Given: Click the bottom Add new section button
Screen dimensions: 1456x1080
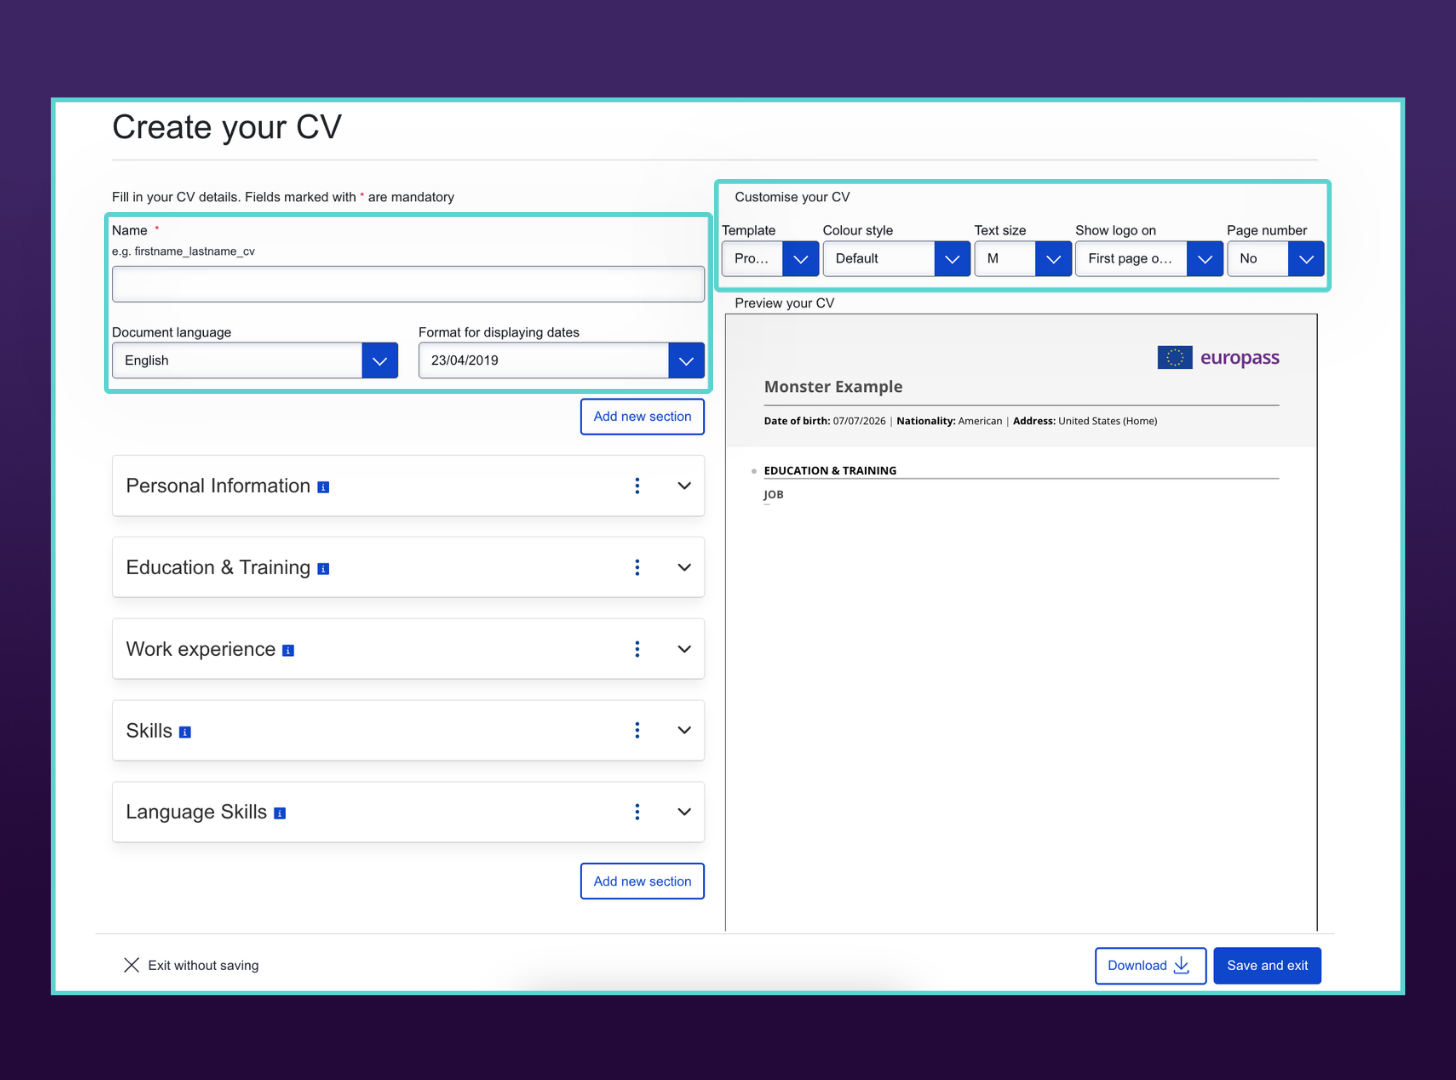Looking at the screenshot, I should (x=642, y=881).
